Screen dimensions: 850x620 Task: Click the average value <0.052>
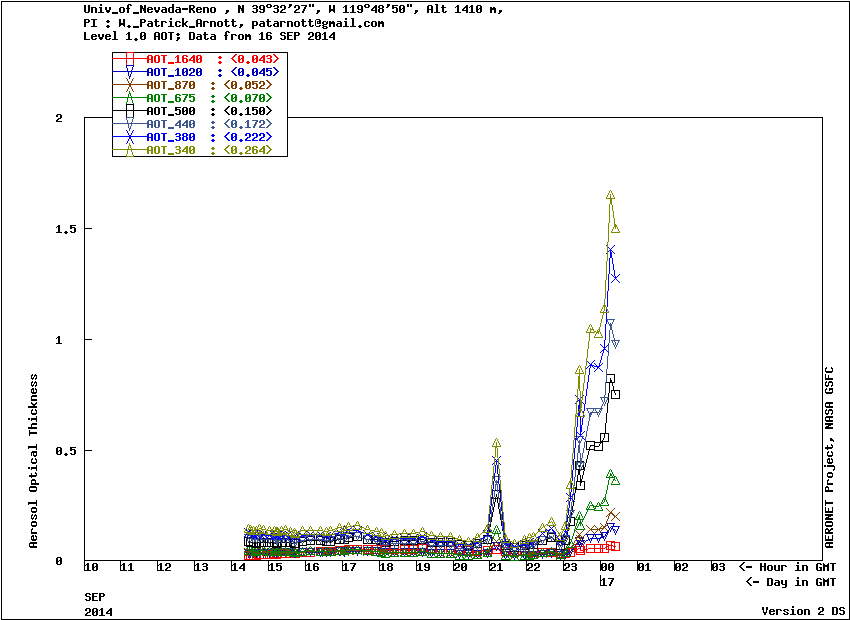(x=248, y=85)
